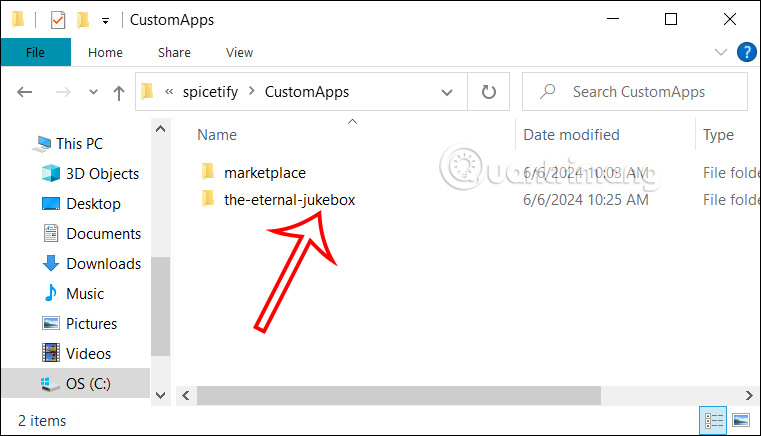761x436 pixels.
Task: Expand the ribbon with the chevron
Action: pos(721,52)
